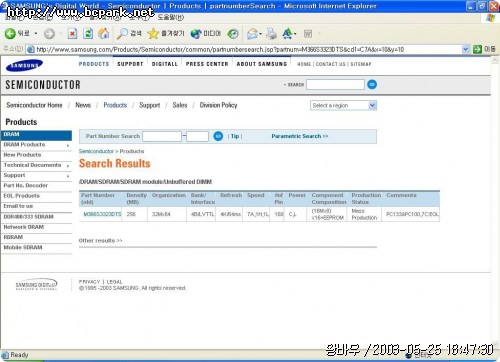The width and height of the screenshot is (500, 362).
Task: Focus the top SEARCH input field
Action: 335,84
